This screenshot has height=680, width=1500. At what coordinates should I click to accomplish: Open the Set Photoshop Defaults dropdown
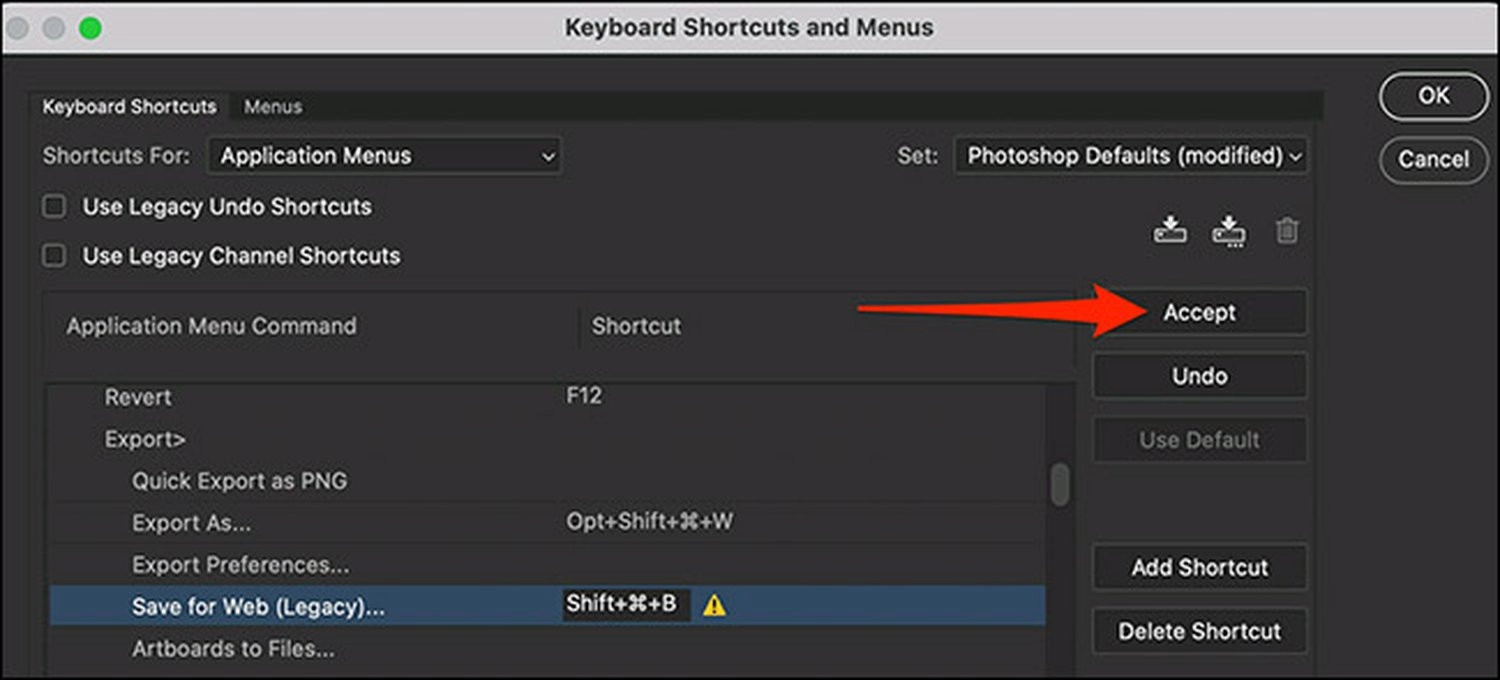[1131, 156]
